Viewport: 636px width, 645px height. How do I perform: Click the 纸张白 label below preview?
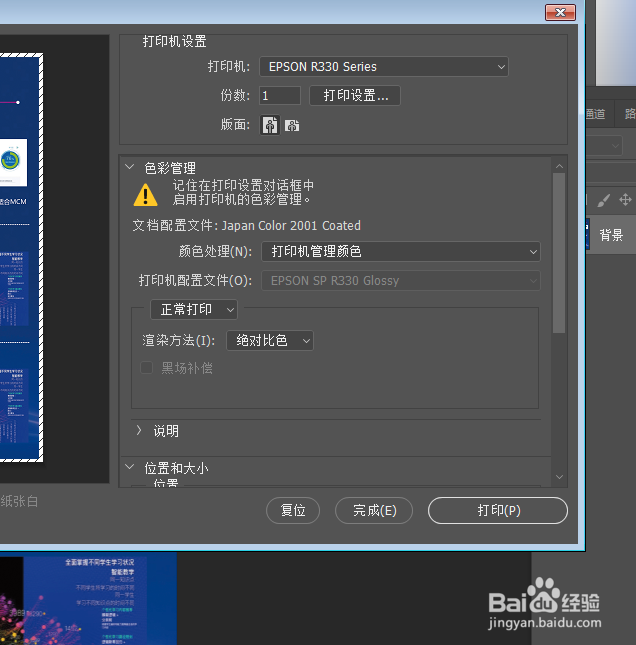19,501
